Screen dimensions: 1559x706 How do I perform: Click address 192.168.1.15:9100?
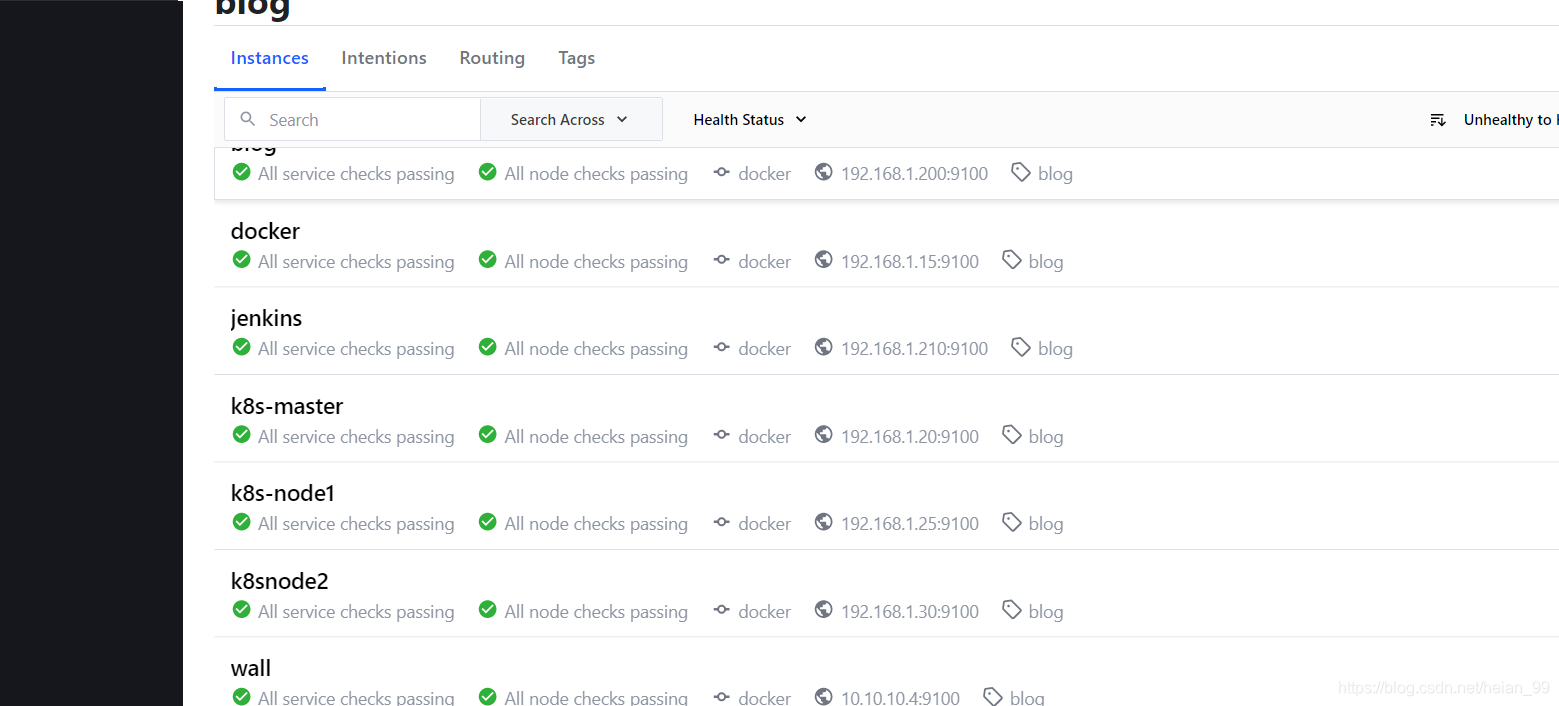[x=910, y=262]
